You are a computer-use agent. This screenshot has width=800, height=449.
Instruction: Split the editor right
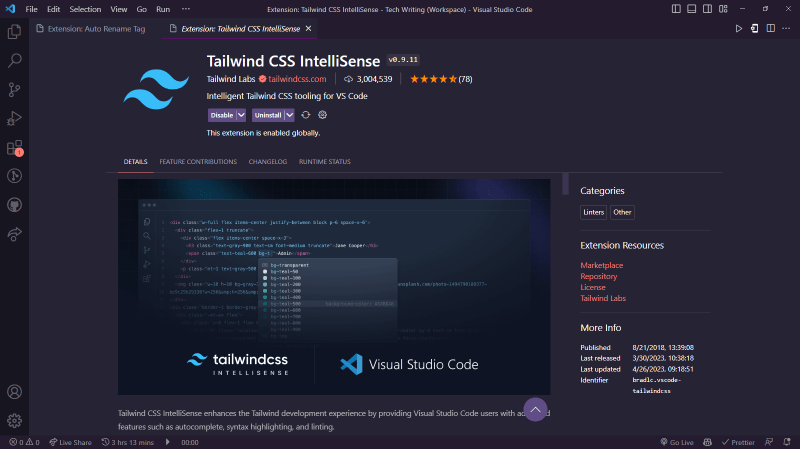(x=770, y=29)
